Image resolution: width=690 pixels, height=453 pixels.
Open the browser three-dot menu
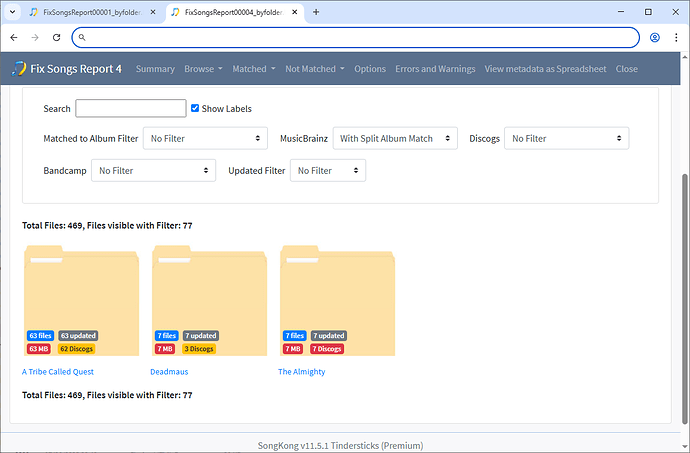point(676,37)
